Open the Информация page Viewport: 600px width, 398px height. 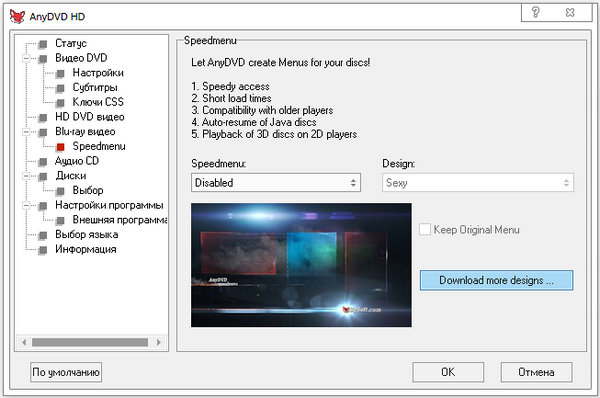(86, 249)
